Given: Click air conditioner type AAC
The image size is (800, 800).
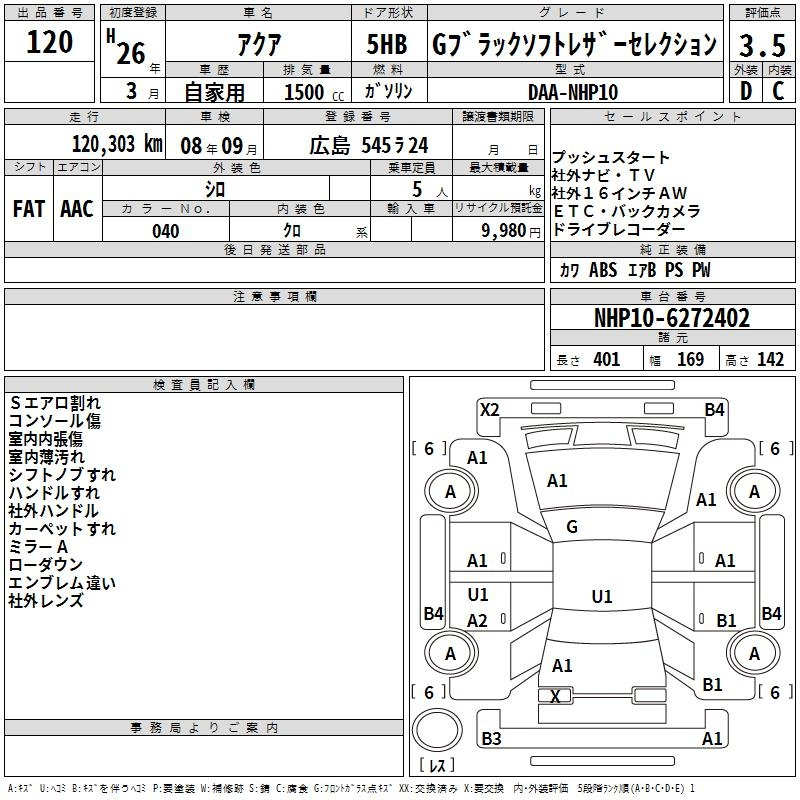Looking at the screenshot, I should [x=77, y=209].
